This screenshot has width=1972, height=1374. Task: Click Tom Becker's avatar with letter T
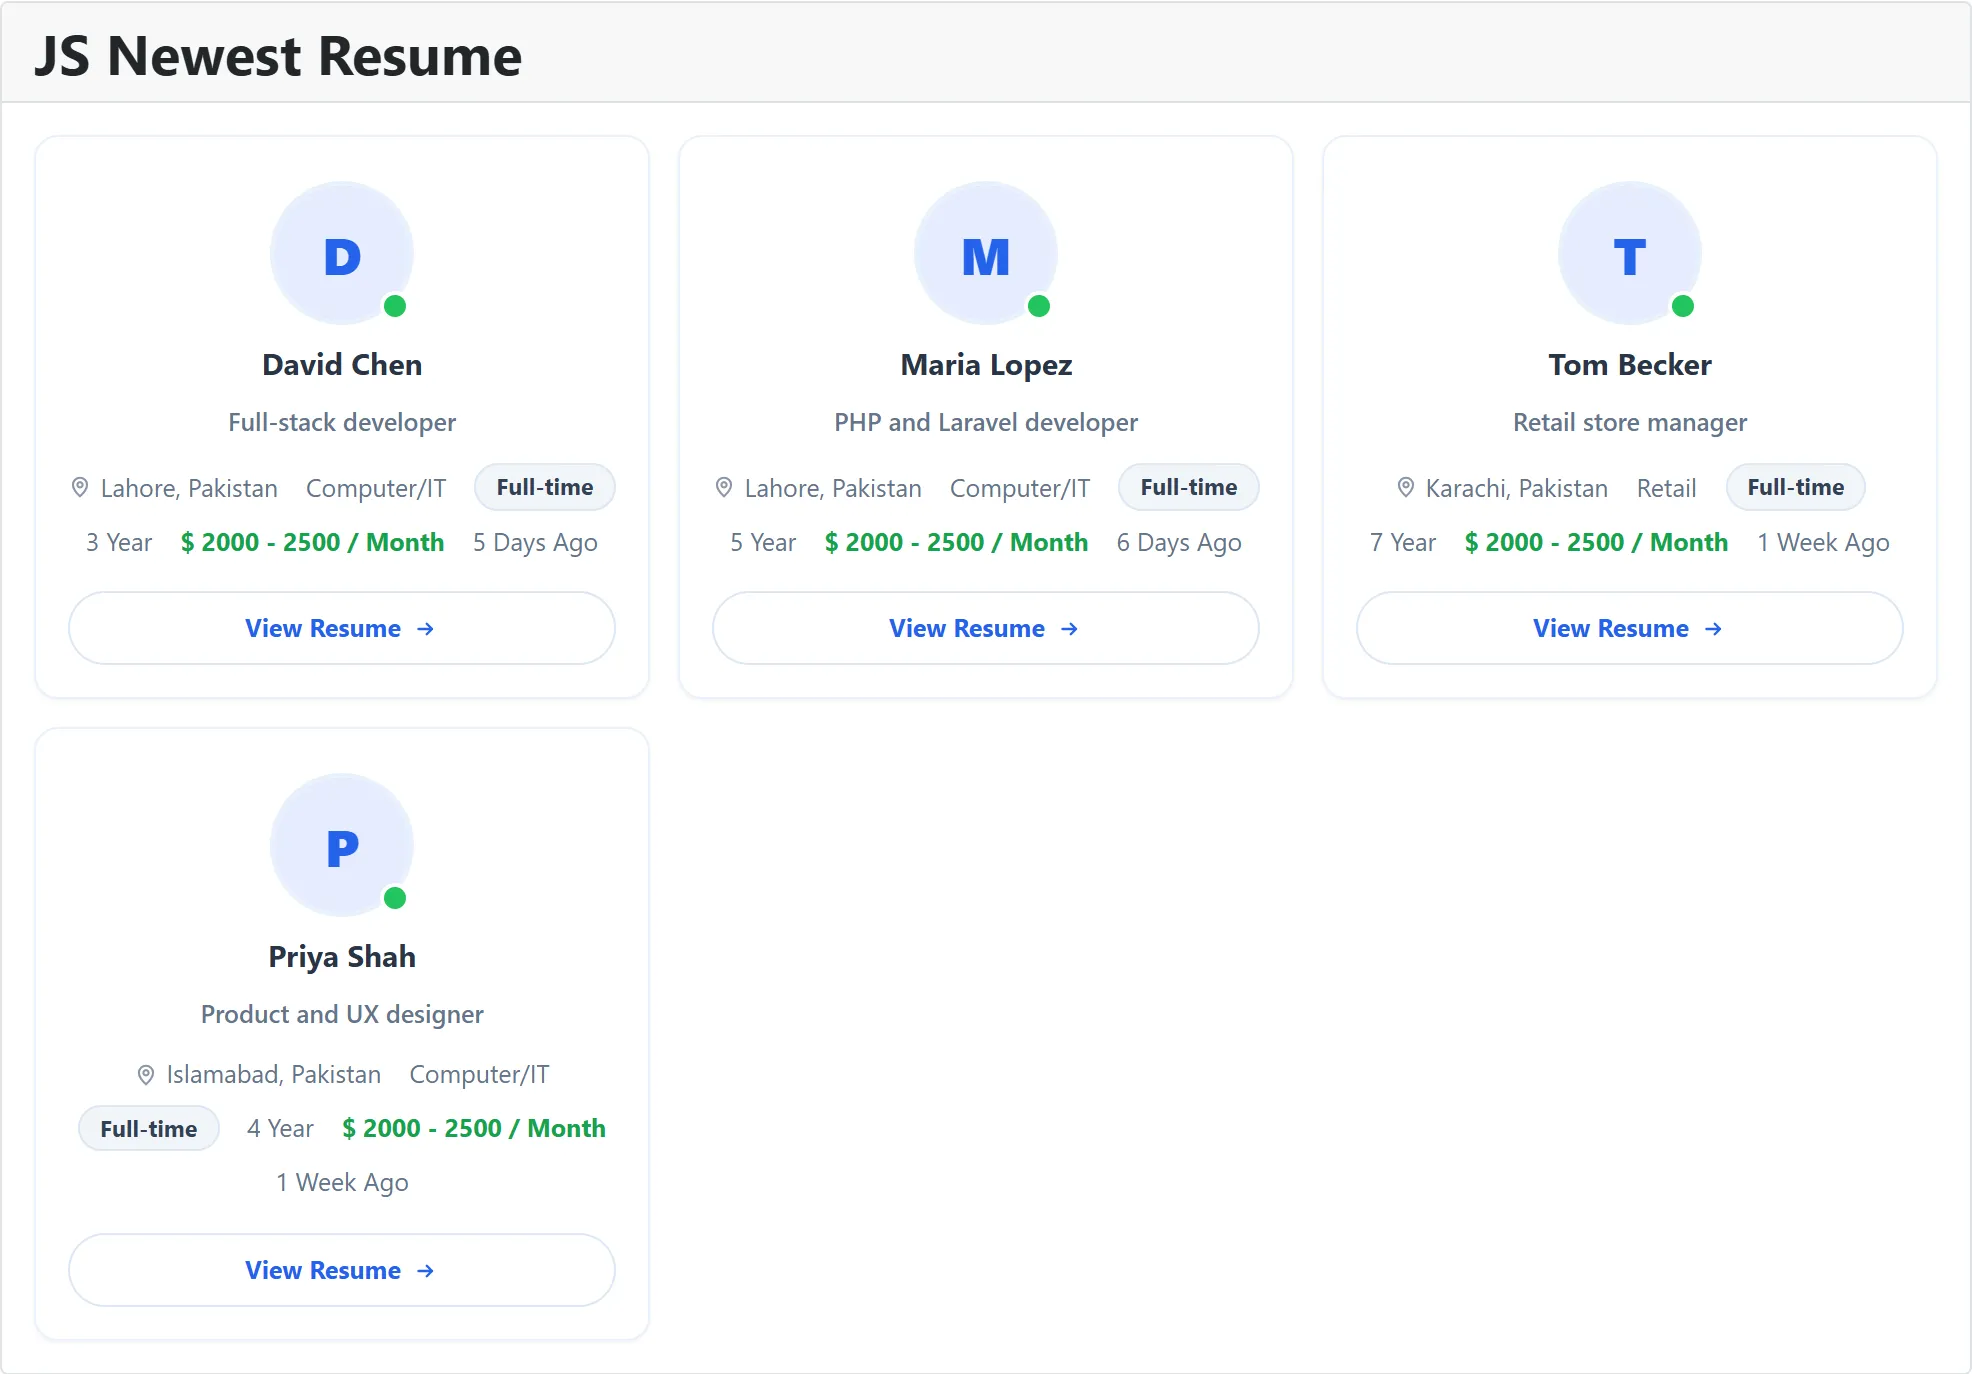[1630, 253]
